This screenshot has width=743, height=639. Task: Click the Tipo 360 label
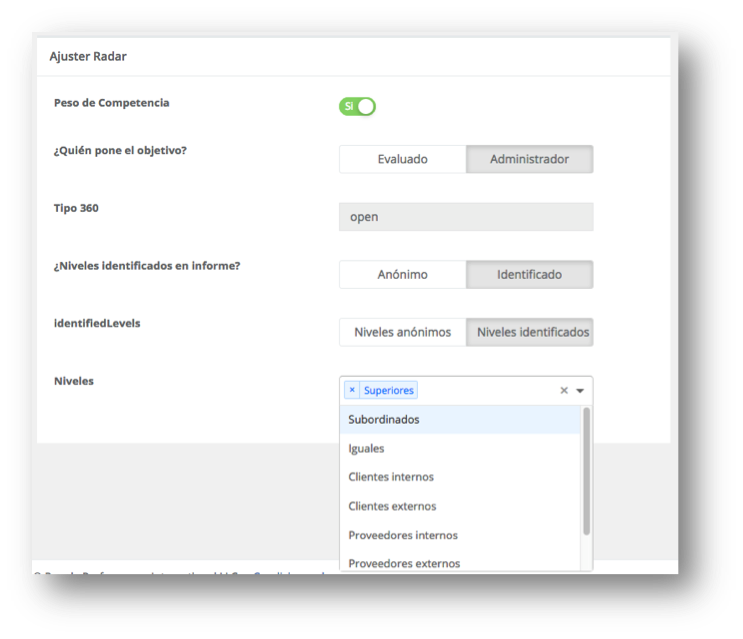click(76, 208)
